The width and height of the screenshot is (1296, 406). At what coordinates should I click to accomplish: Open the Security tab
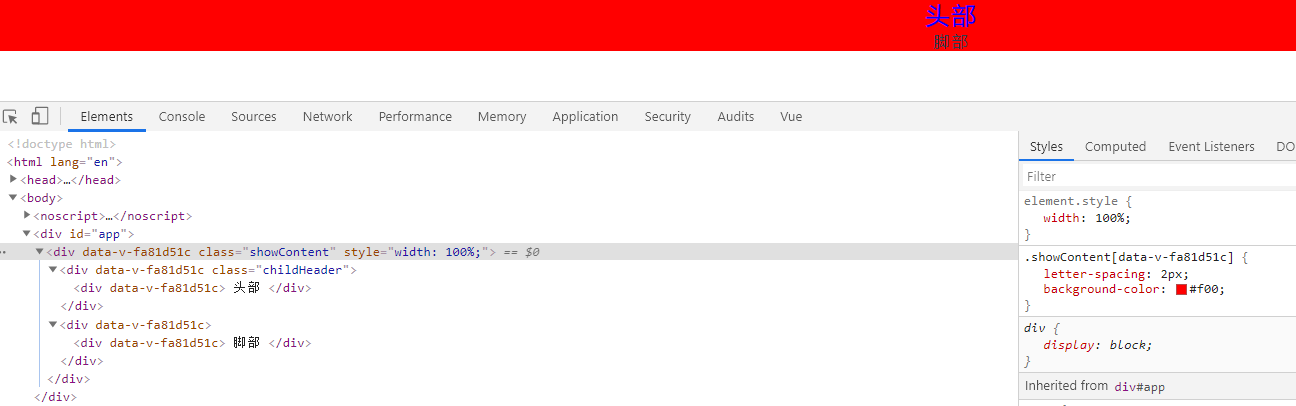[668, 117]
